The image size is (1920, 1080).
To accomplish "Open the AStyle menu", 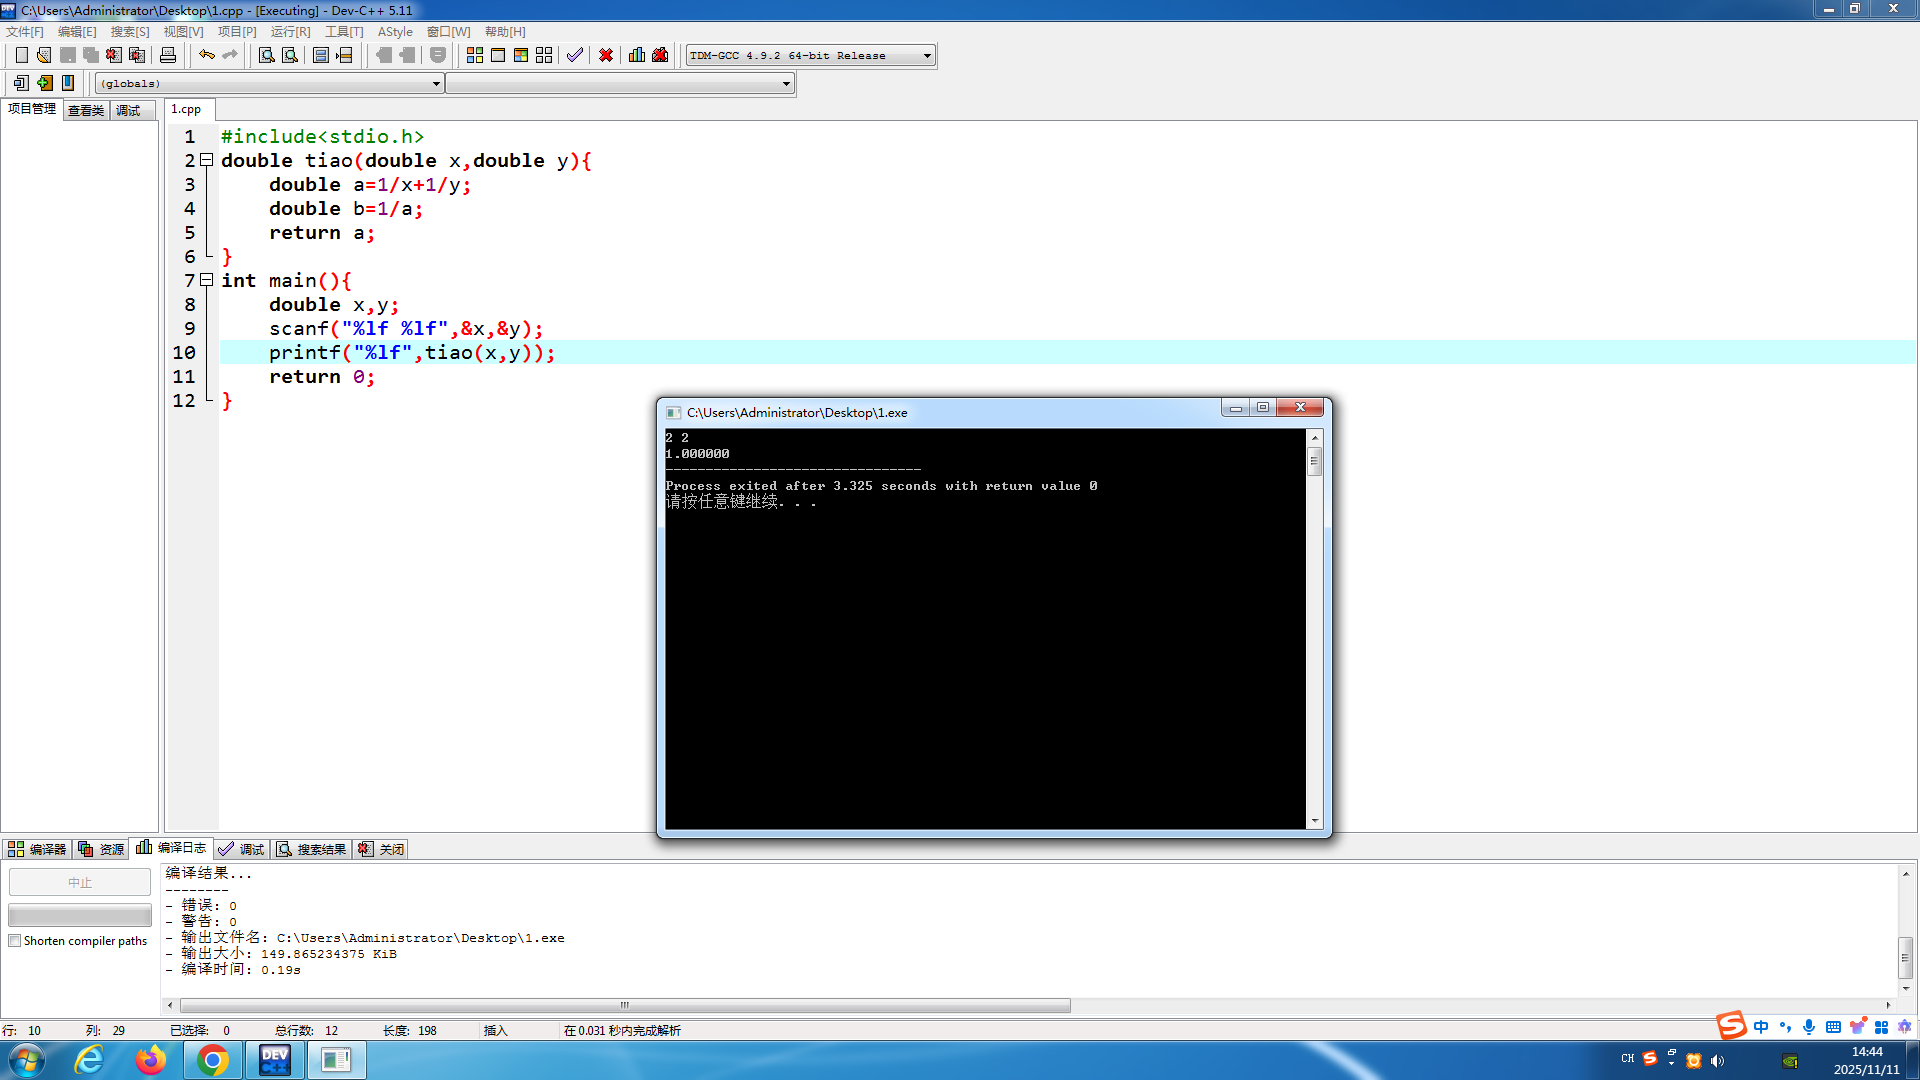I will click(x=394, y=32).
